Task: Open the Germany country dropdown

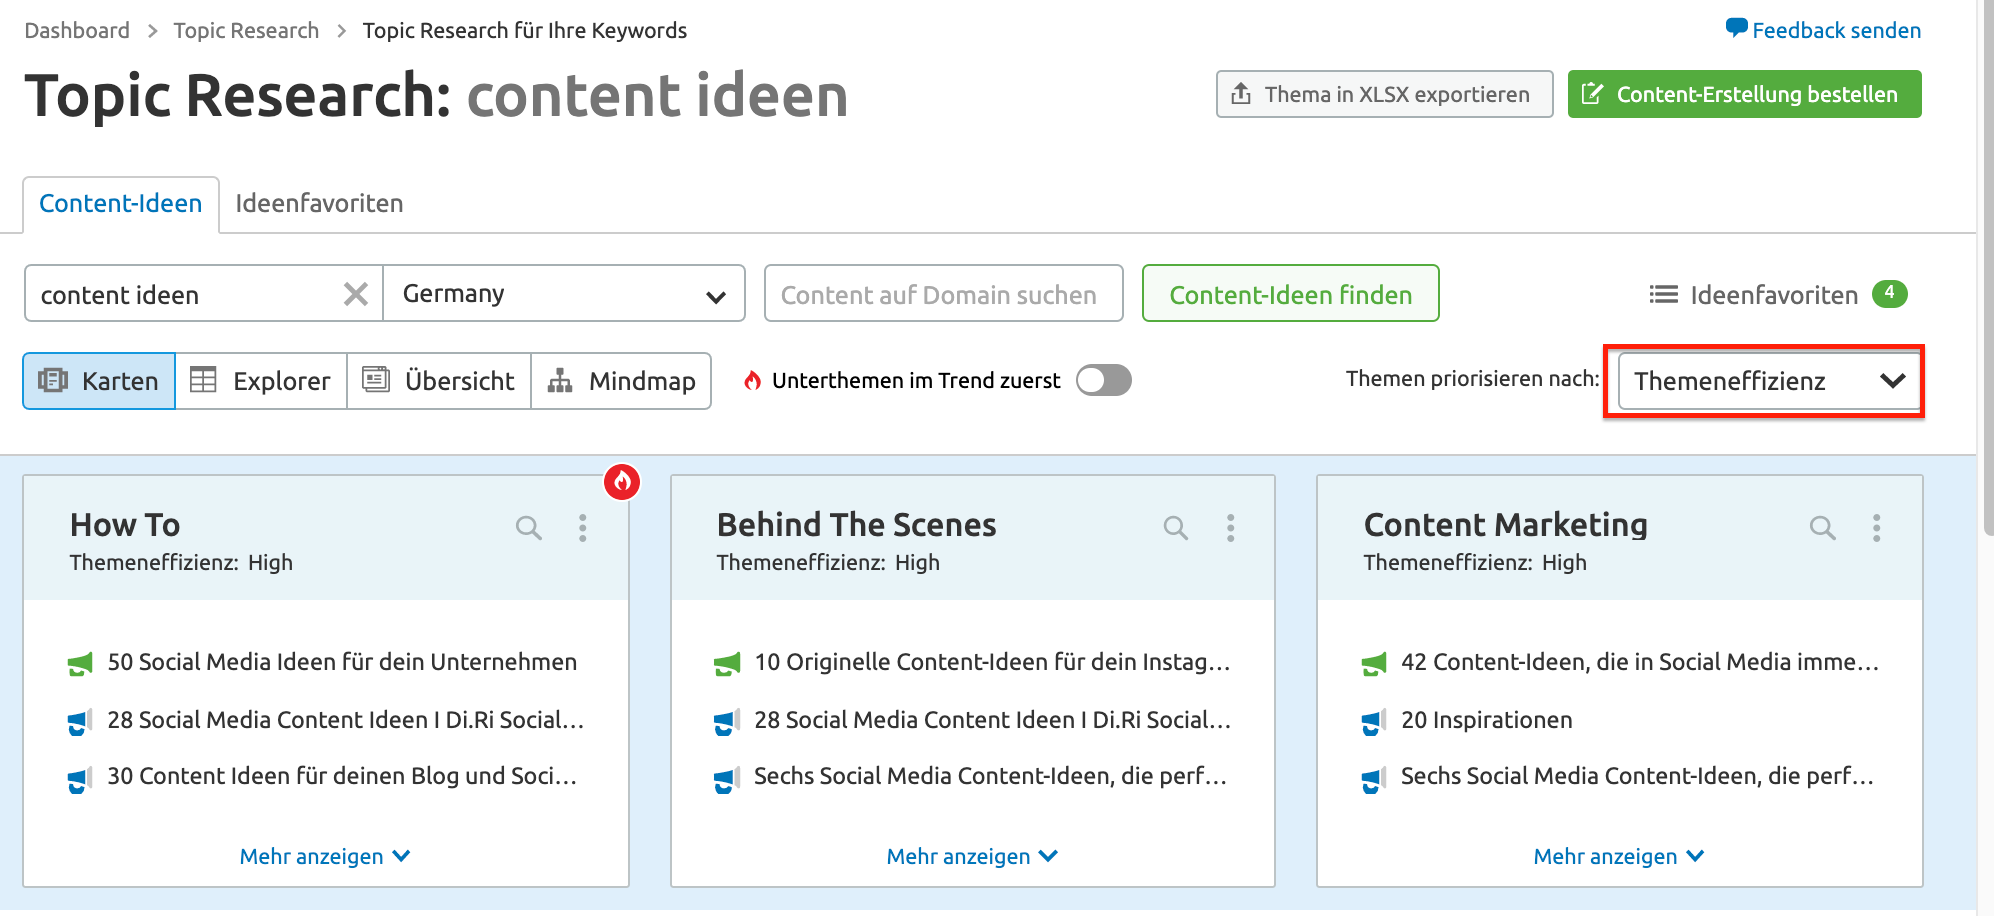Action: pos(564,293)
